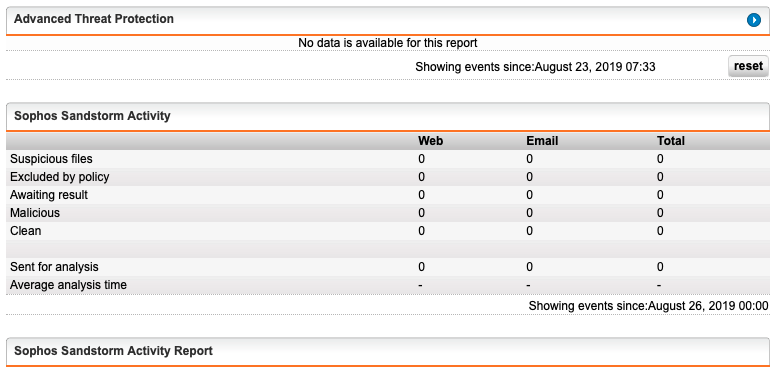Click the Web column header

[430, 141]
